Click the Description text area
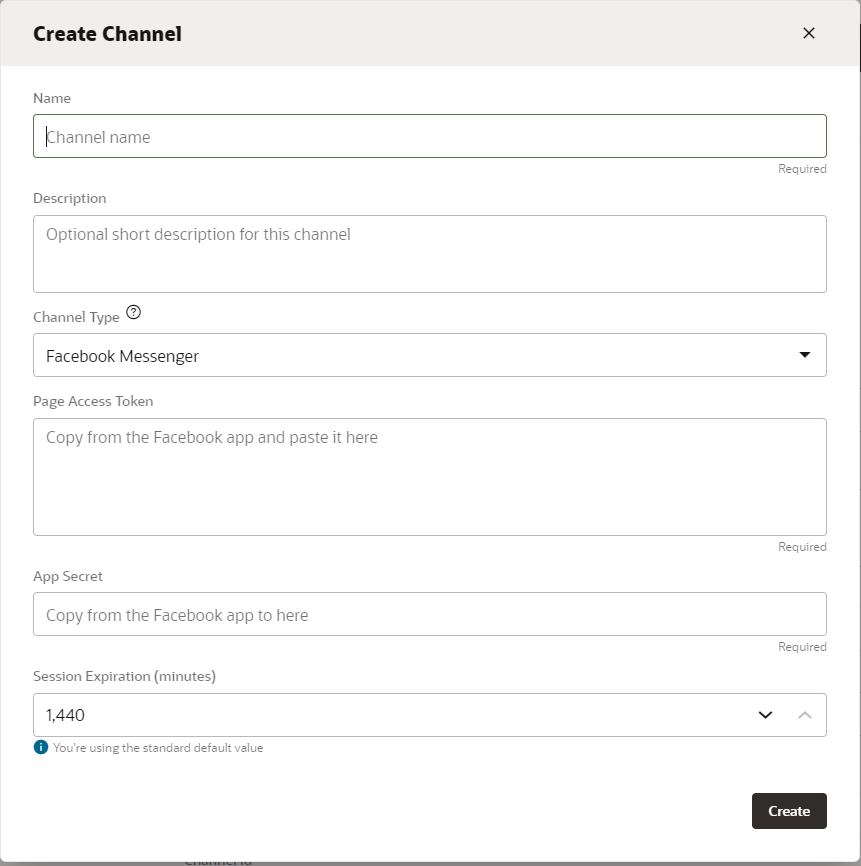 pyautogui.click(x=430, y=253)
